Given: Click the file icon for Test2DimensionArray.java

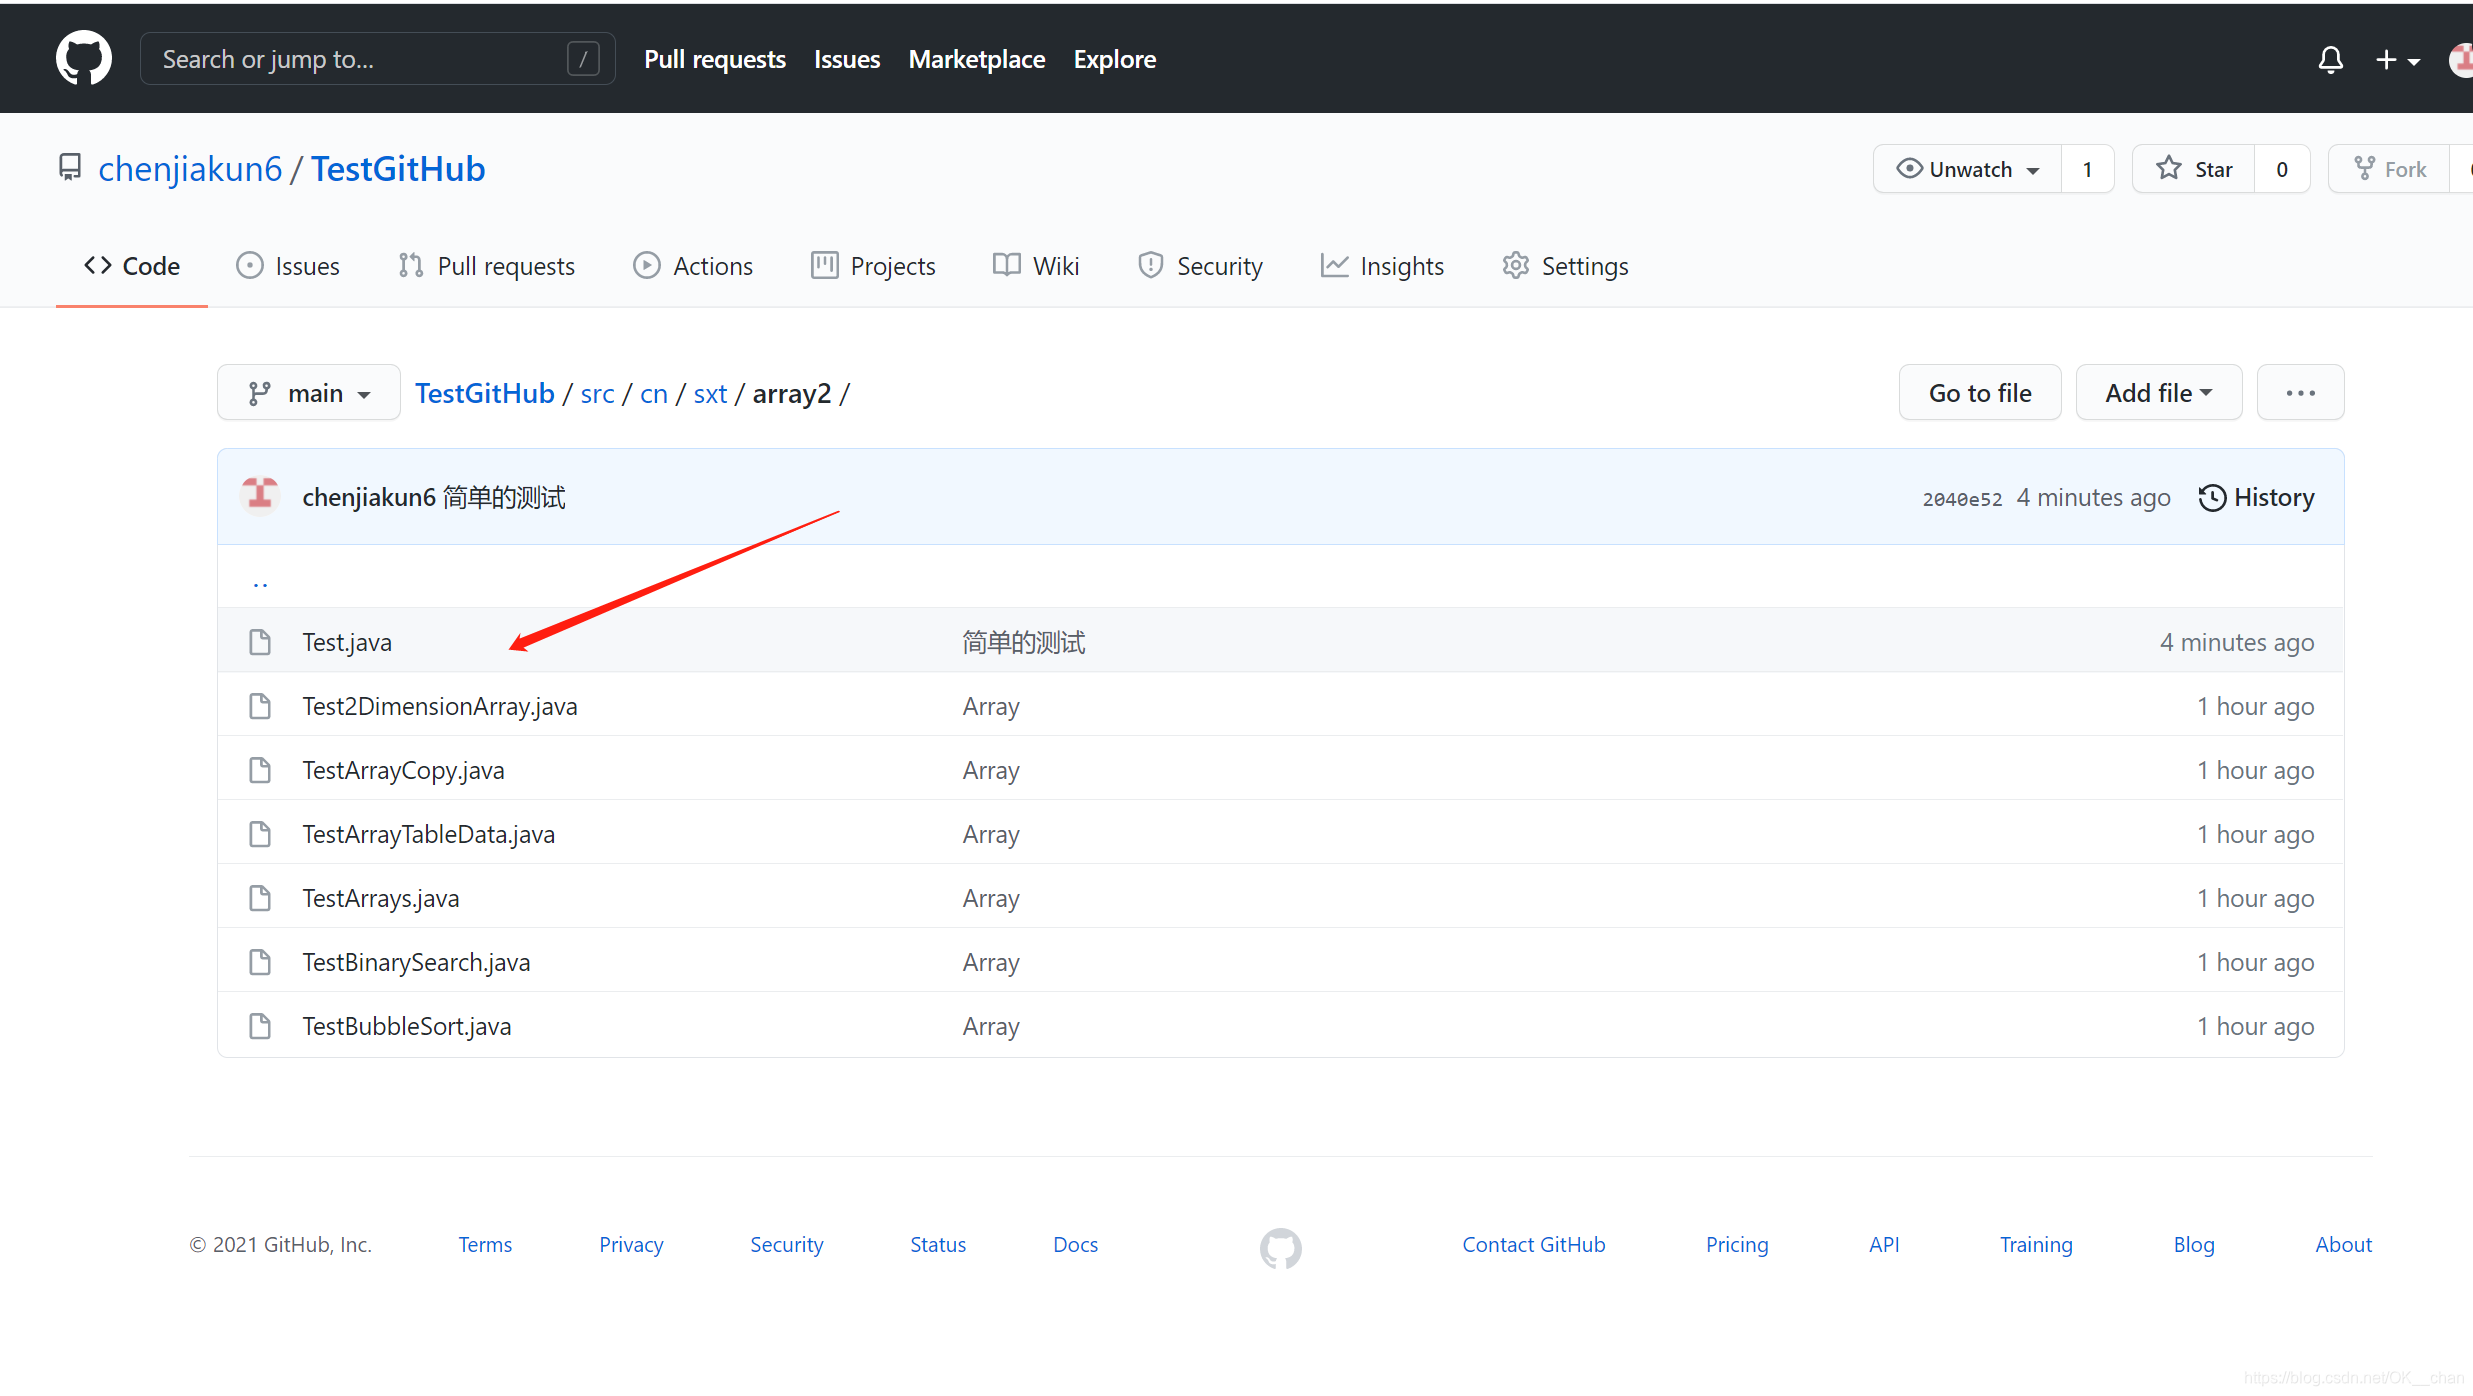Looking at the screenshot, I should (x=260, y=706).
